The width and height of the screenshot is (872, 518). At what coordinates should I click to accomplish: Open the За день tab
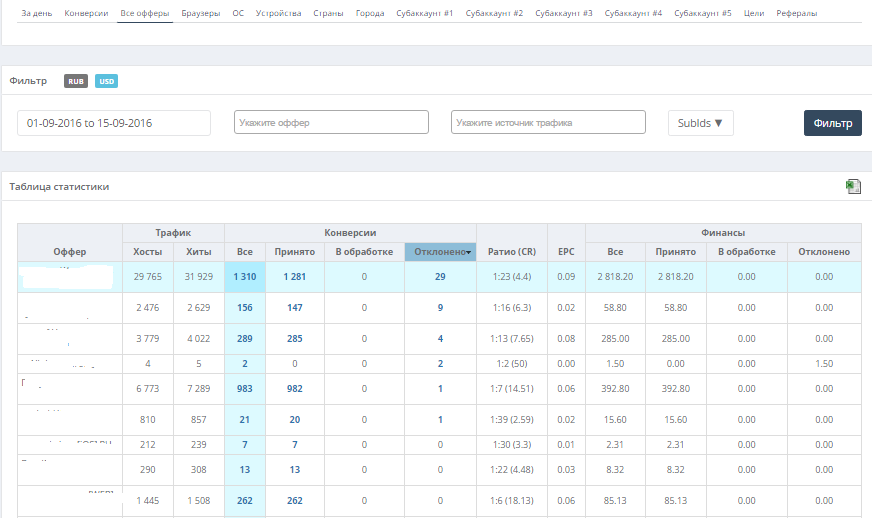37,13
